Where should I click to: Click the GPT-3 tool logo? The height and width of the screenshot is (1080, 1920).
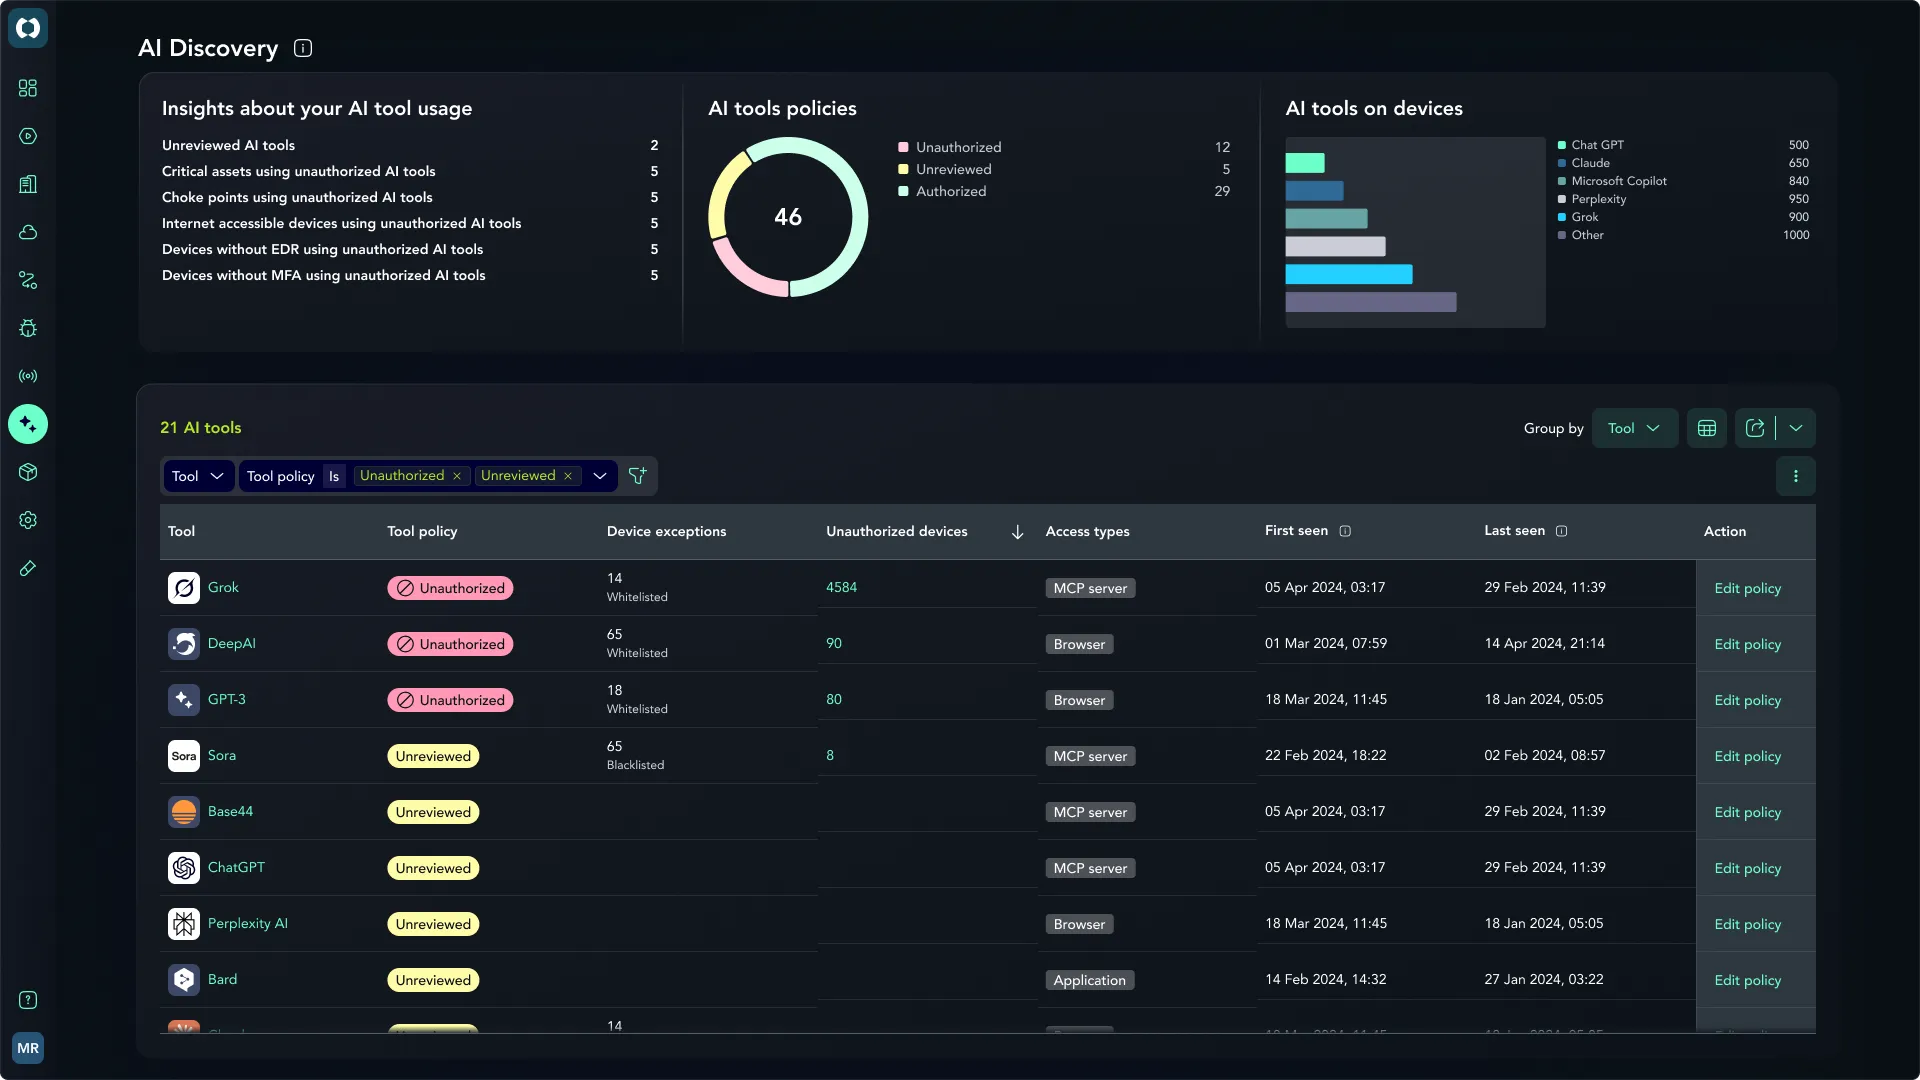tap(184, 700)
